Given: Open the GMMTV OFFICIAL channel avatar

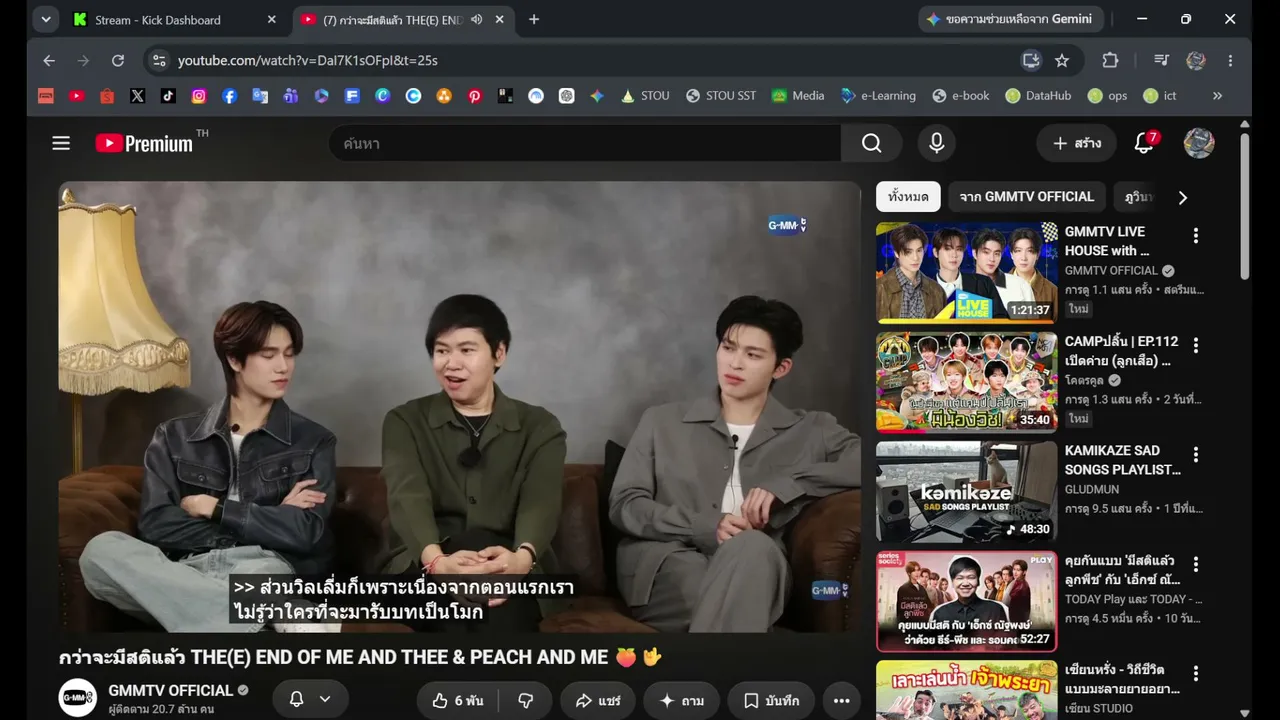Looking at the screenshot, I should tap(77, 698).
